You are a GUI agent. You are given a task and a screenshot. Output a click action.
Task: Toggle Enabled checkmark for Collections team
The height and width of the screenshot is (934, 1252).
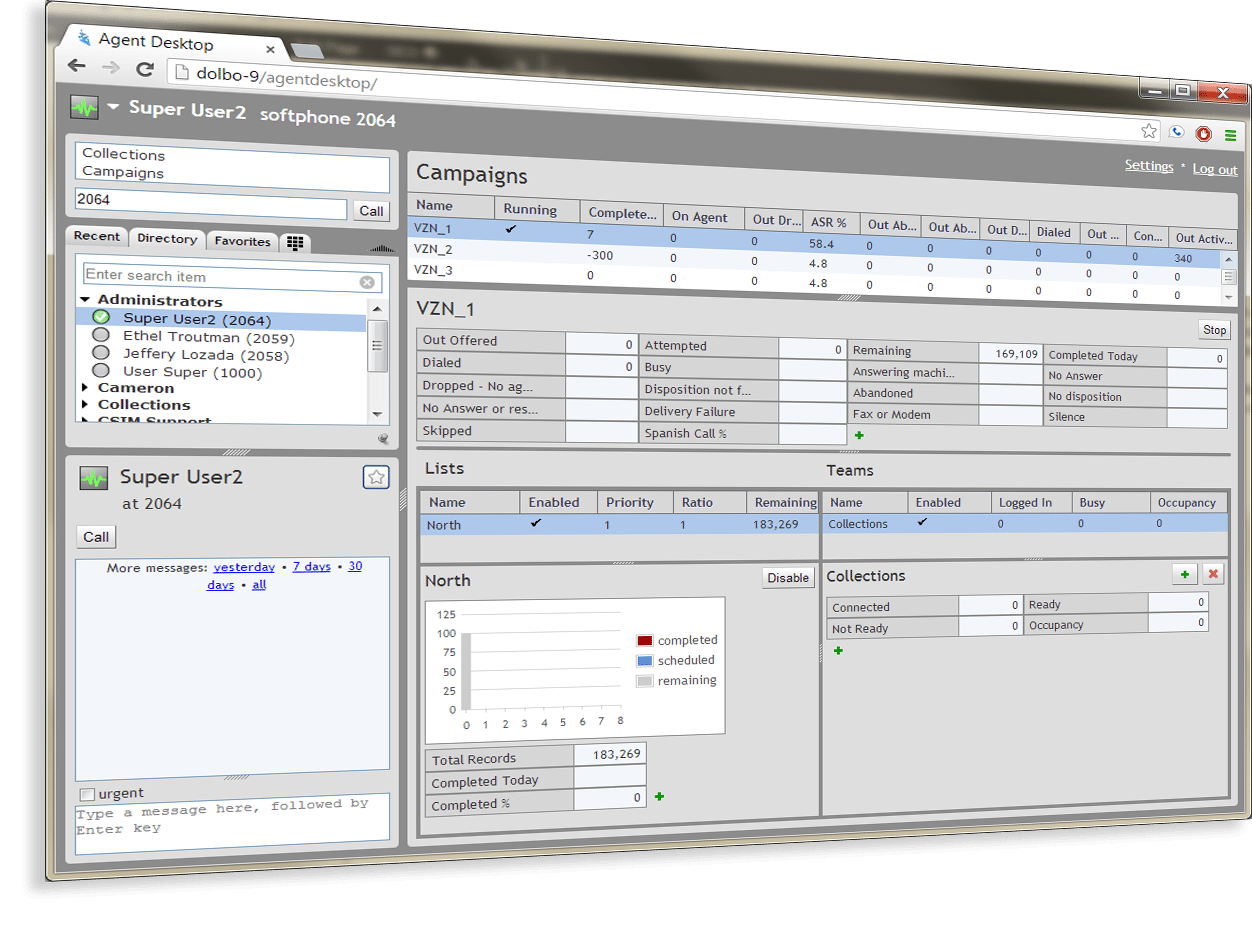click(922, 522)
